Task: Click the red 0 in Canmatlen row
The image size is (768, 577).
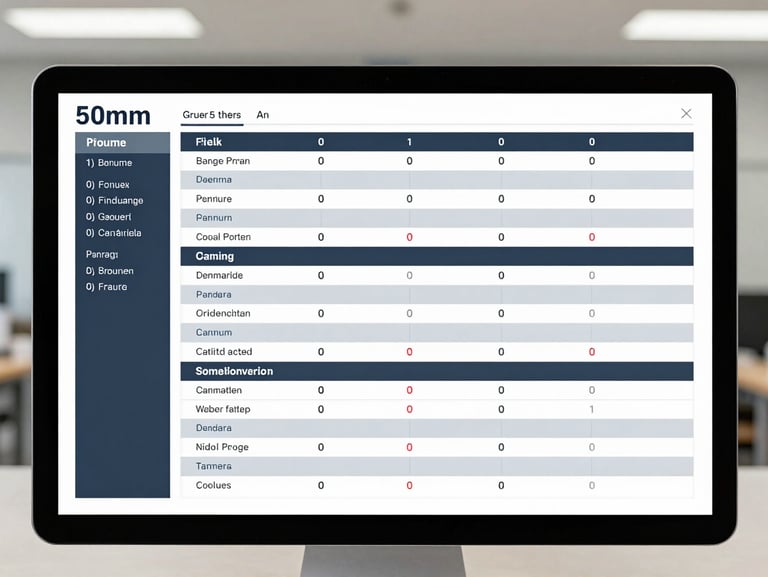Action: (x=409, y=390)
